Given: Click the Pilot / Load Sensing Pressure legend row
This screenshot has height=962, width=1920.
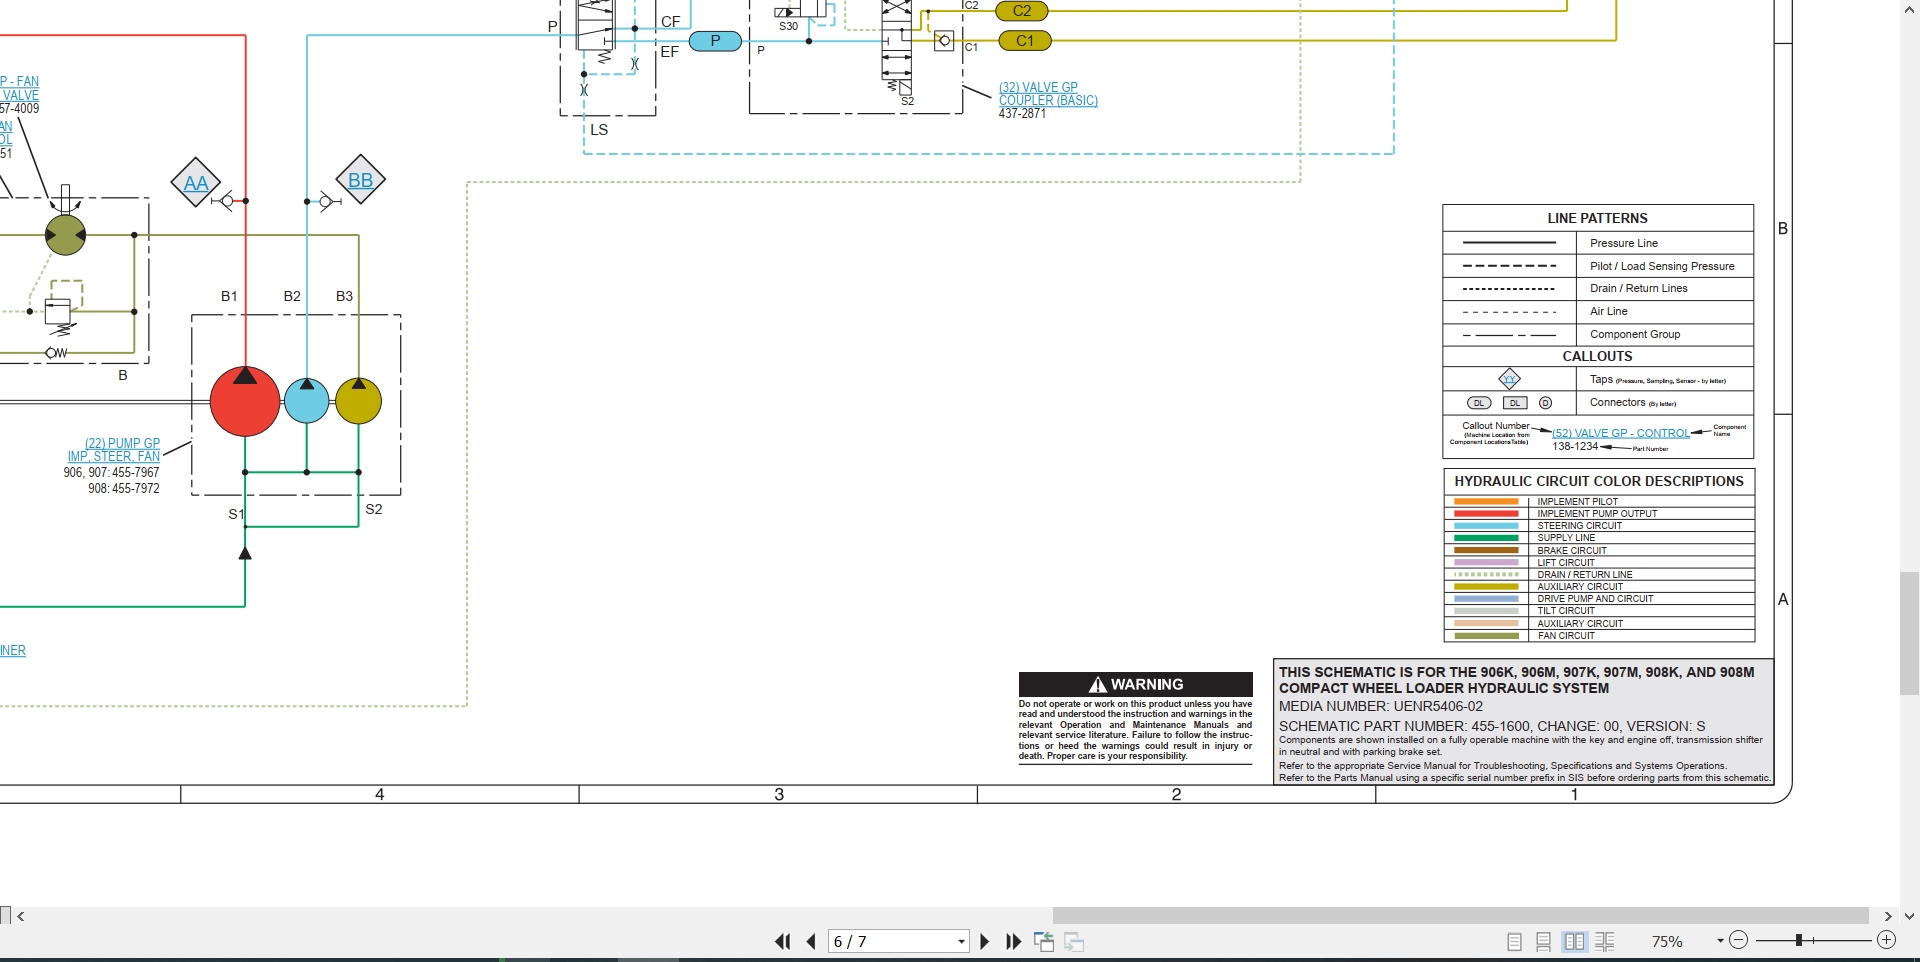Looking at the screenshot, I should tap(1598, 266).
